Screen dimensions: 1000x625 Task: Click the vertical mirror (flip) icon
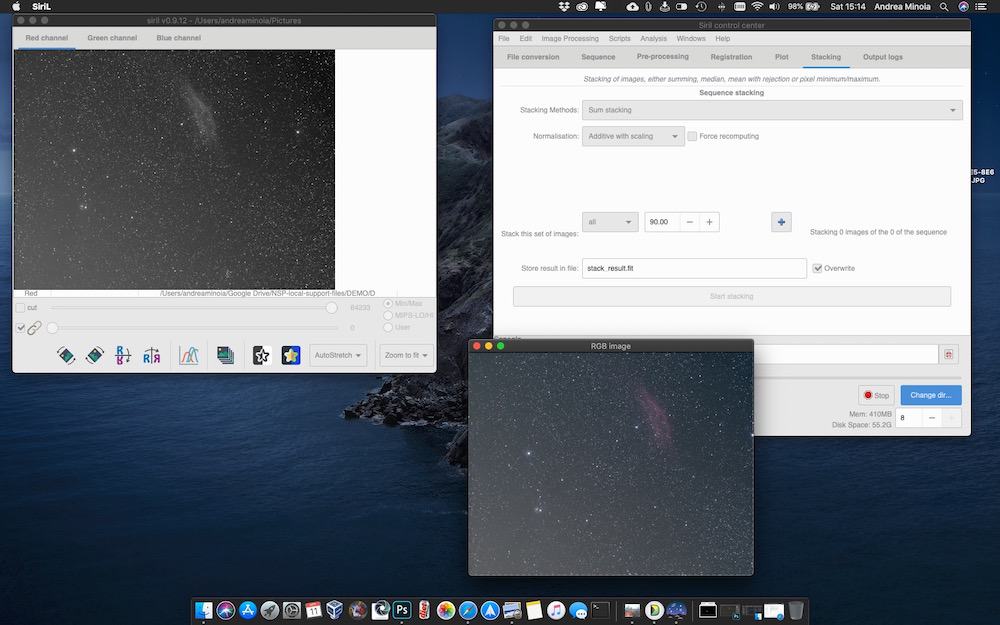123,355
